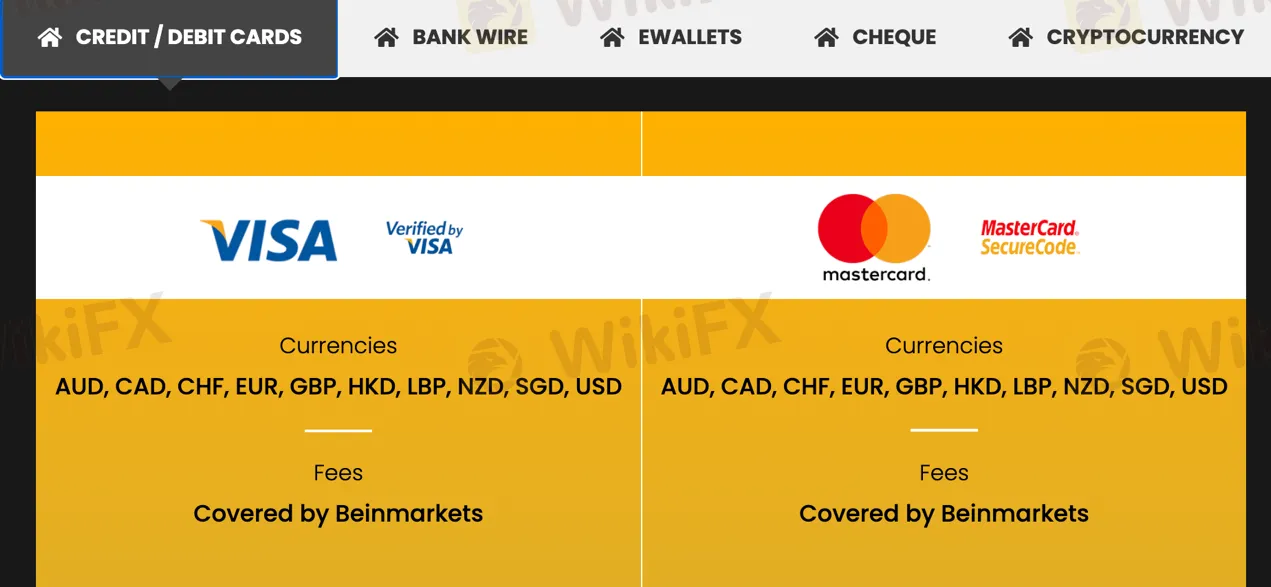Click the Fees heading in Visa column

[338, 473]
